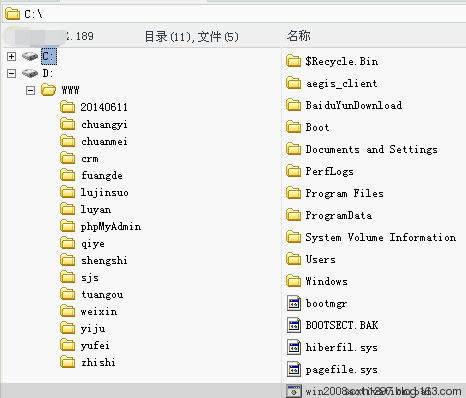
Task: Click the bootmgr file icon
Action: pyautogui.click(x=294, y=303)
